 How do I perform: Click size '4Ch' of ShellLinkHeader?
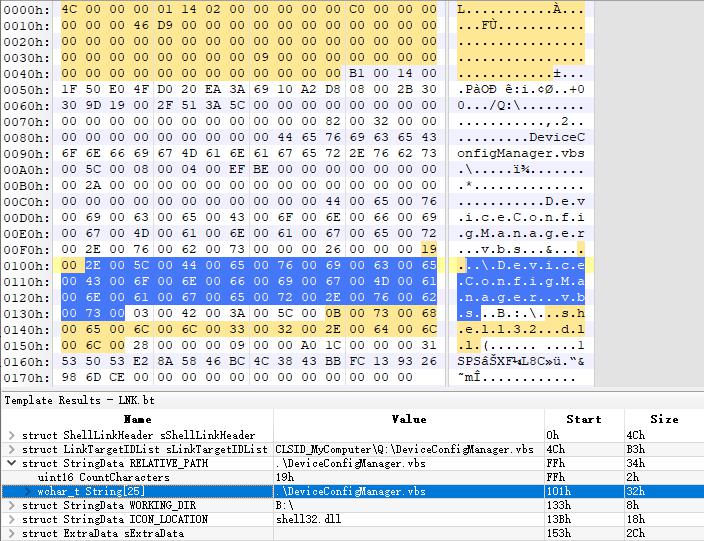(636, 435)
